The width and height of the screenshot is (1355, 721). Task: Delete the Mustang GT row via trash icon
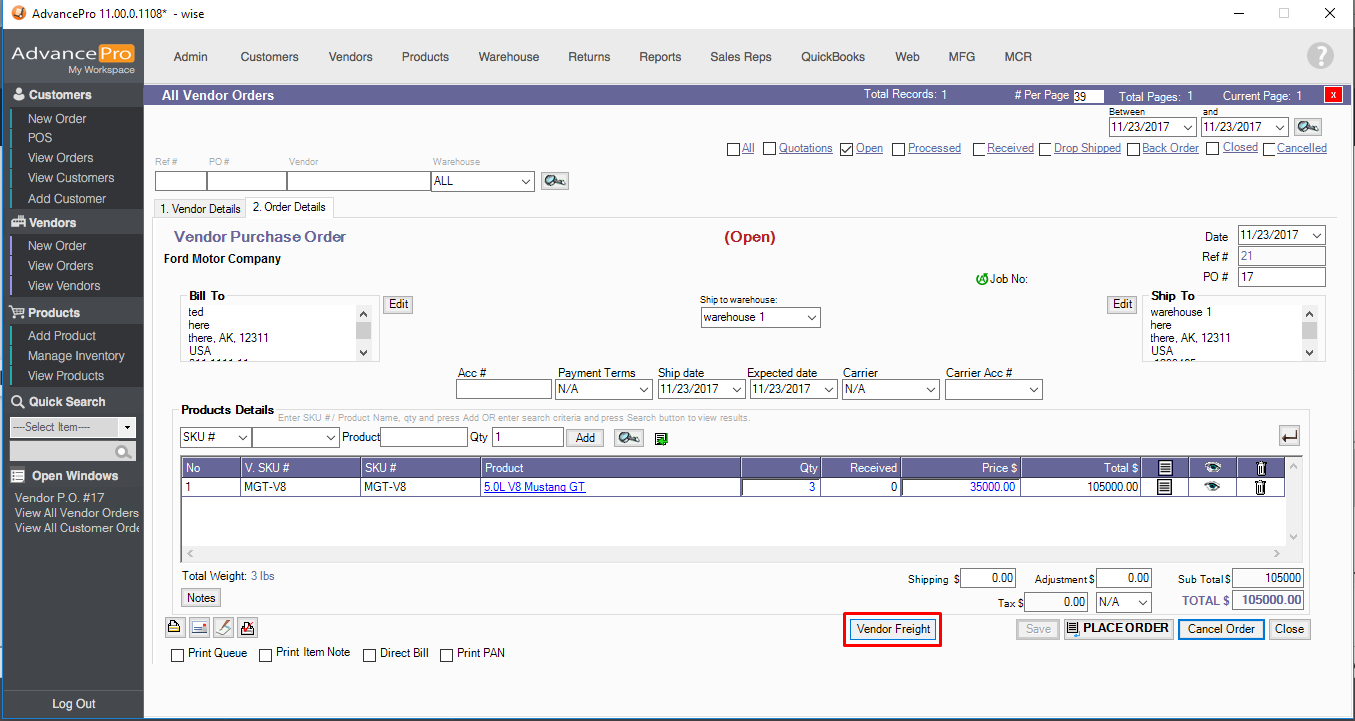pyautogui.click(x=1260, y=487)
